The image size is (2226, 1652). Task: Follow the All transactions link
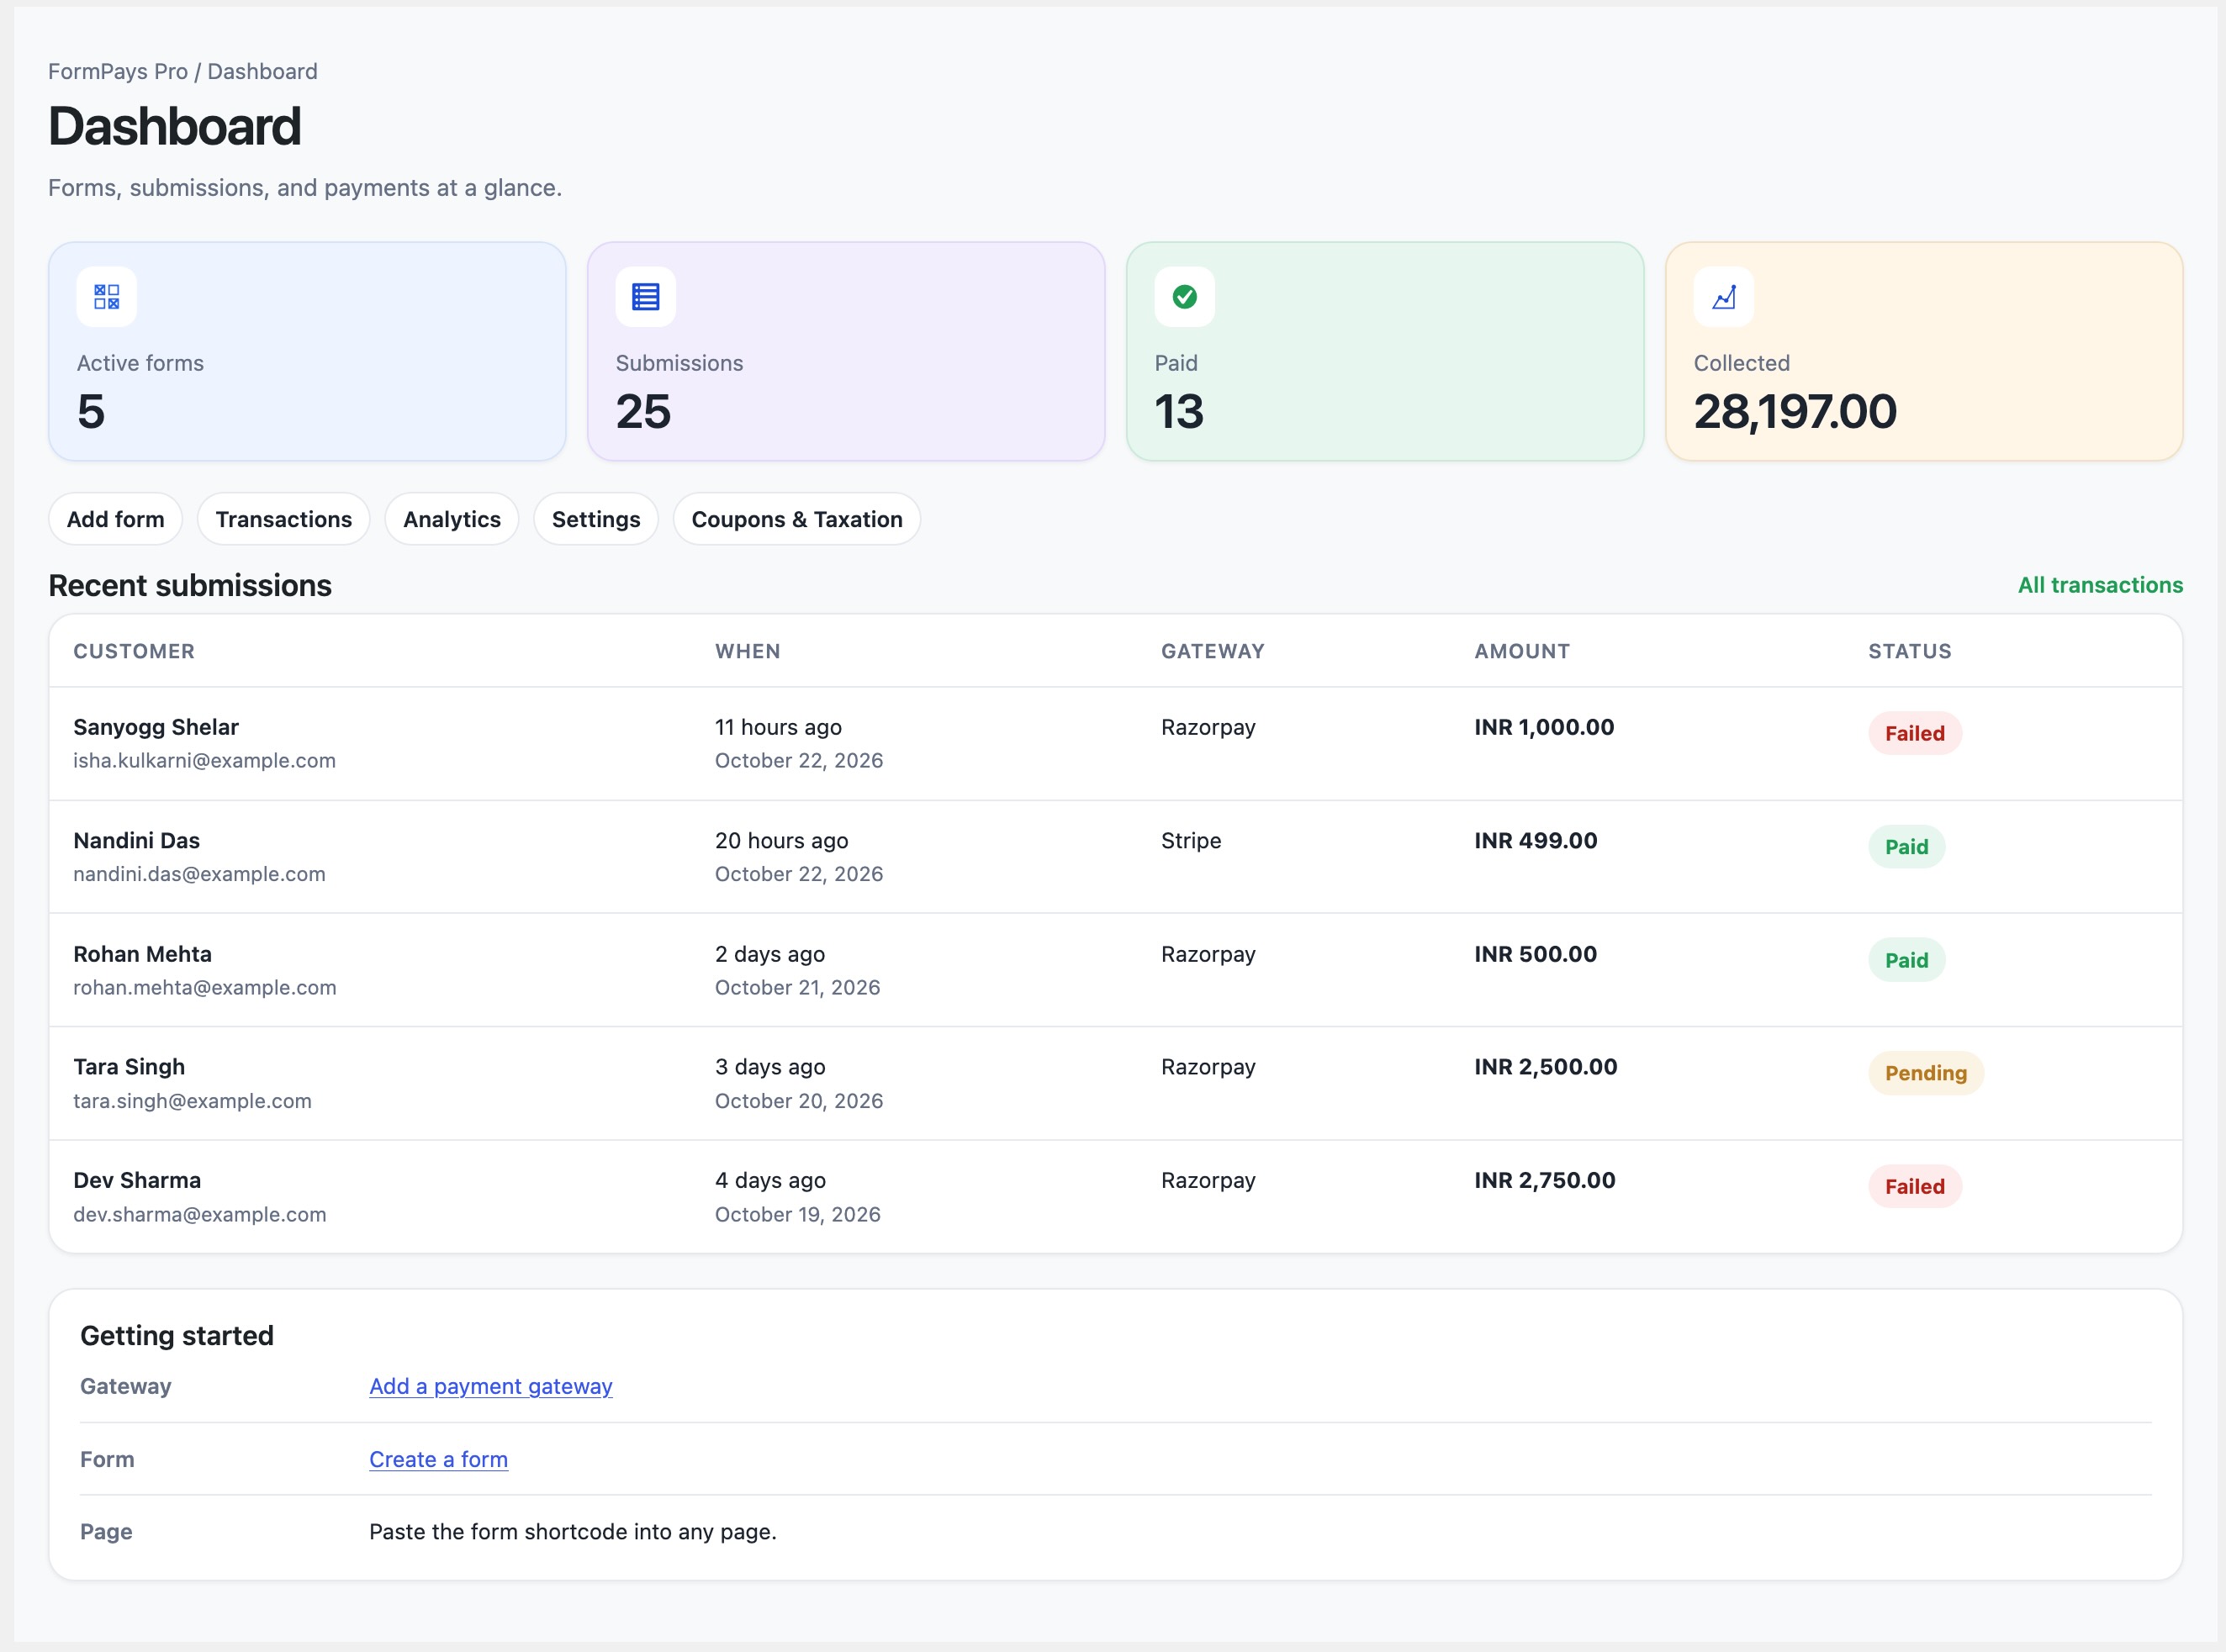click(x=2100, y=585)
